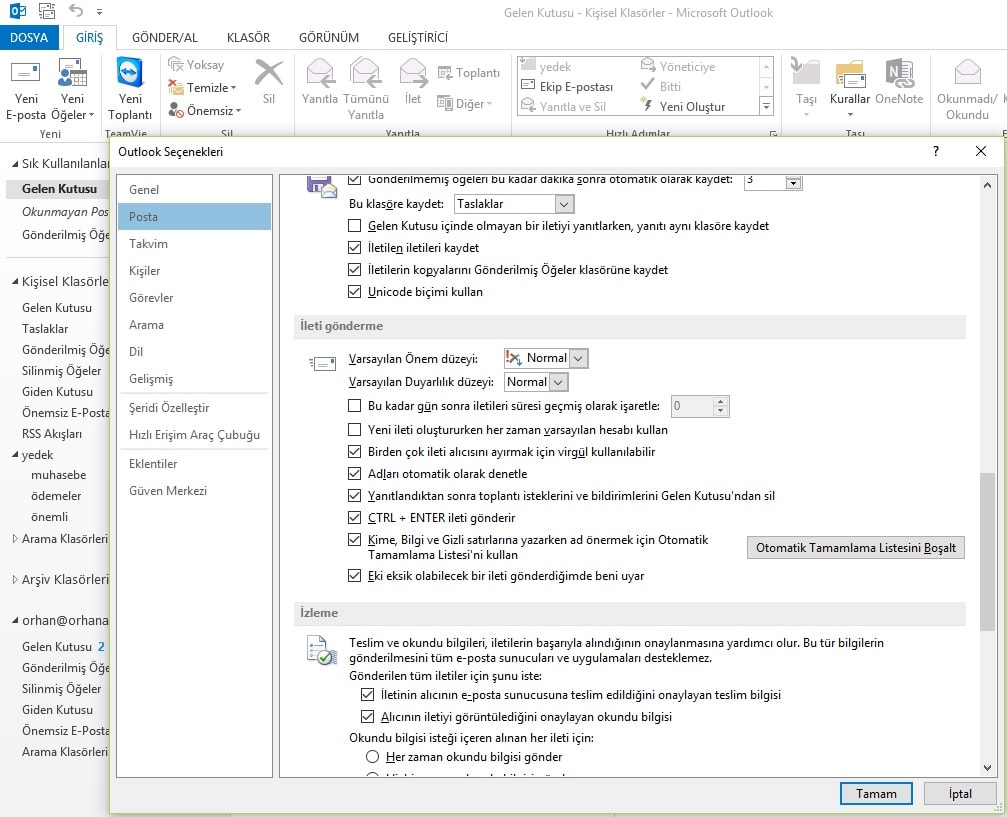Select the muhasebe folder
The height and width of the screenshot is (817, 1007).
click(x=58, y=475)
